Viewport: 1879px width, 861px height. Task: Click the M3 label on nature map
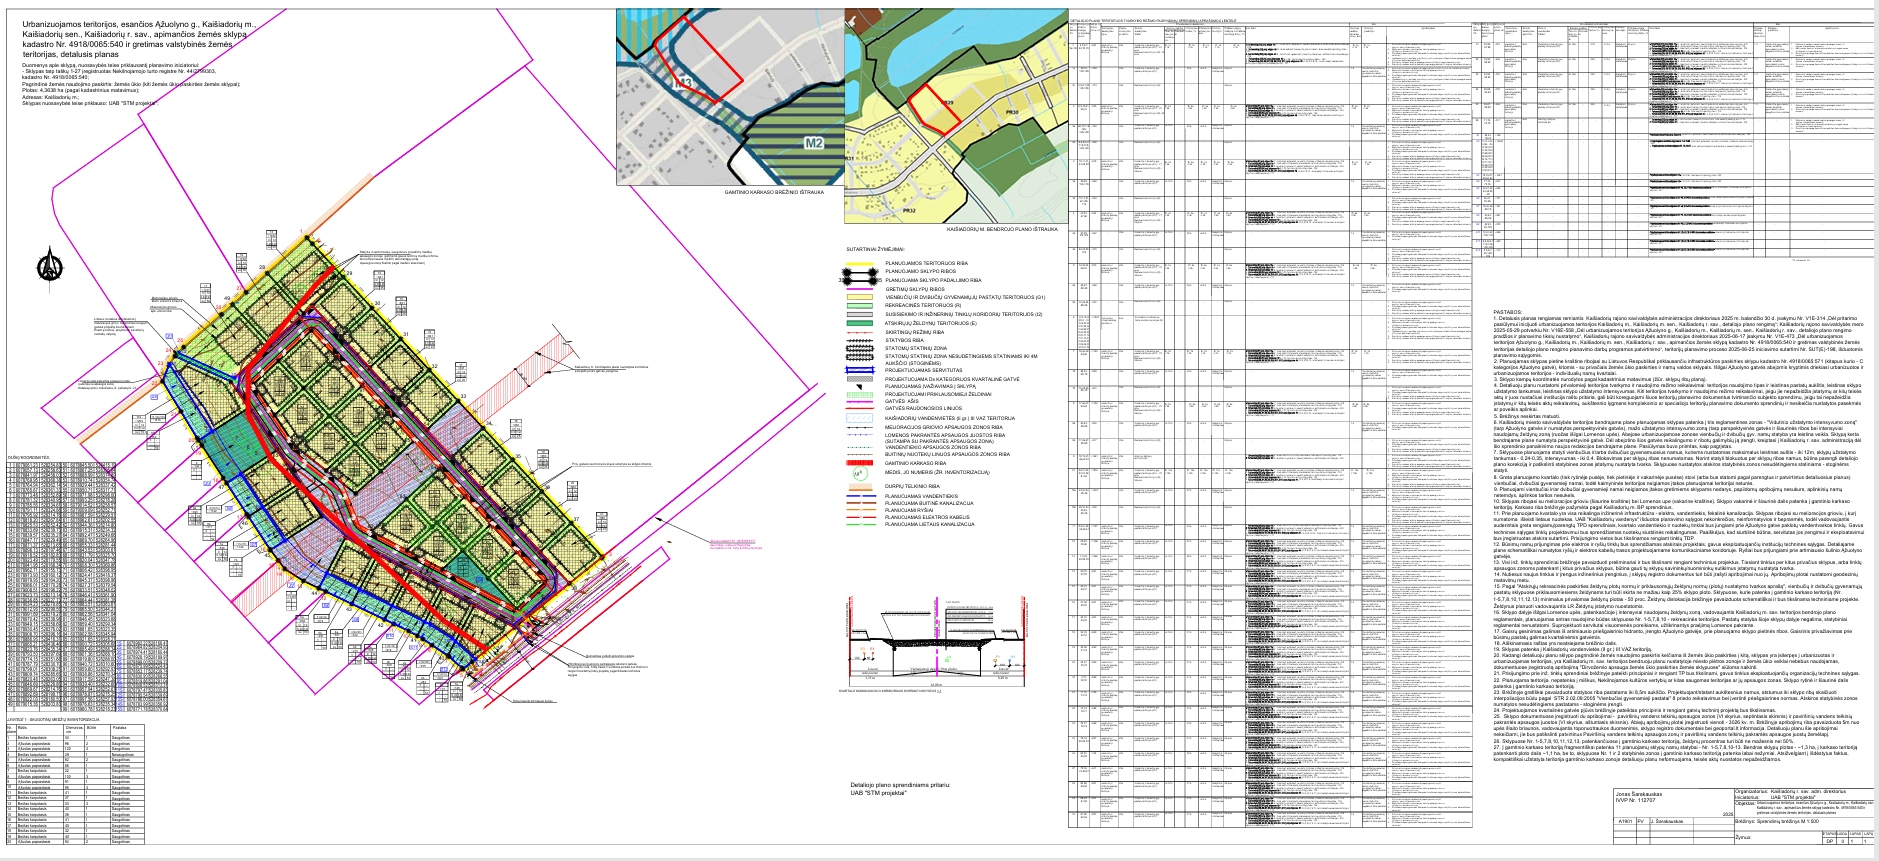pyautogui.click(x=686, y=82)
